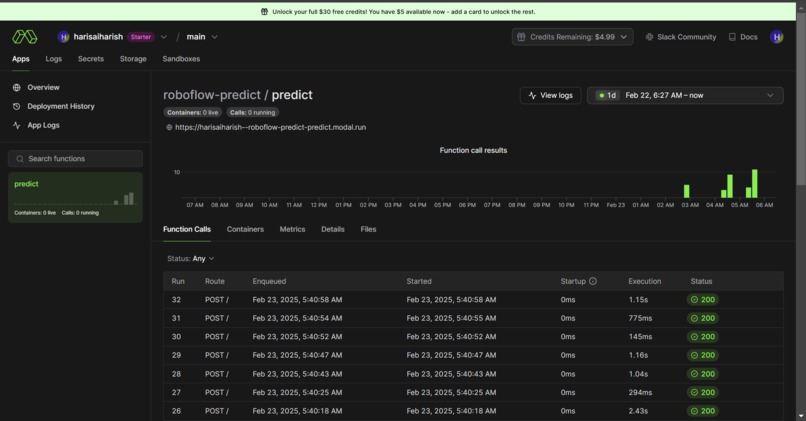806x421 pixels.
Task: Show the Details tab
Action: 333,229
